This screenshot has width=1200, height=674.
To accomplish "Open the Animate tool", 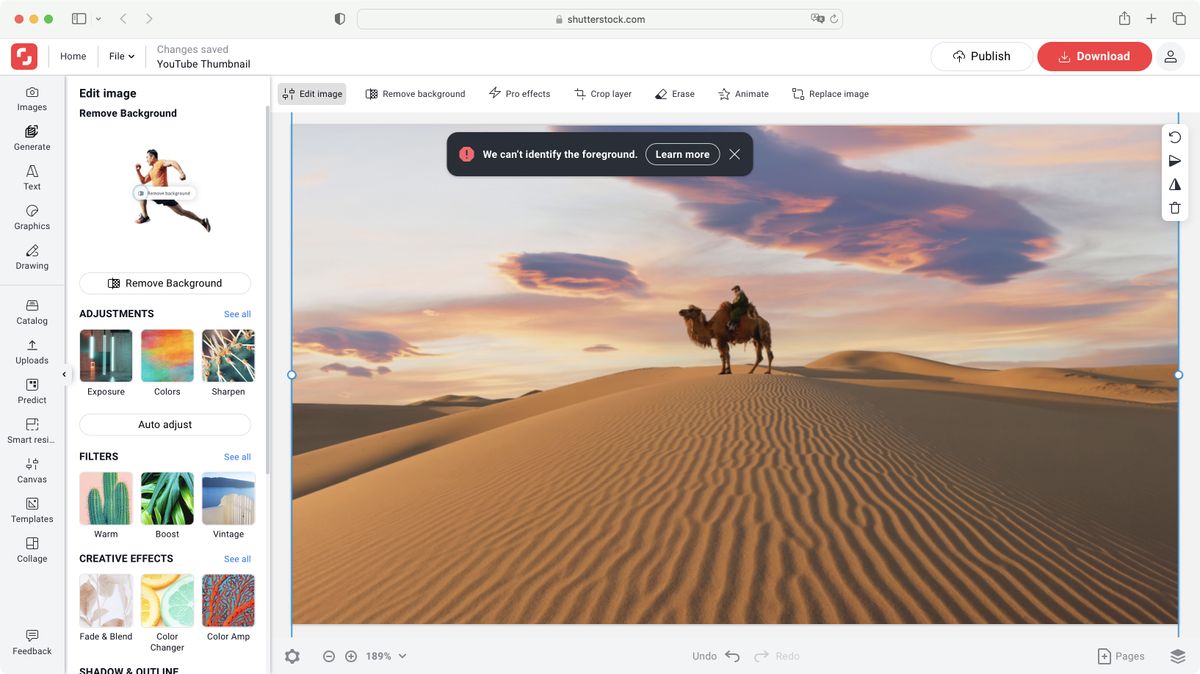I will [742, 93].
